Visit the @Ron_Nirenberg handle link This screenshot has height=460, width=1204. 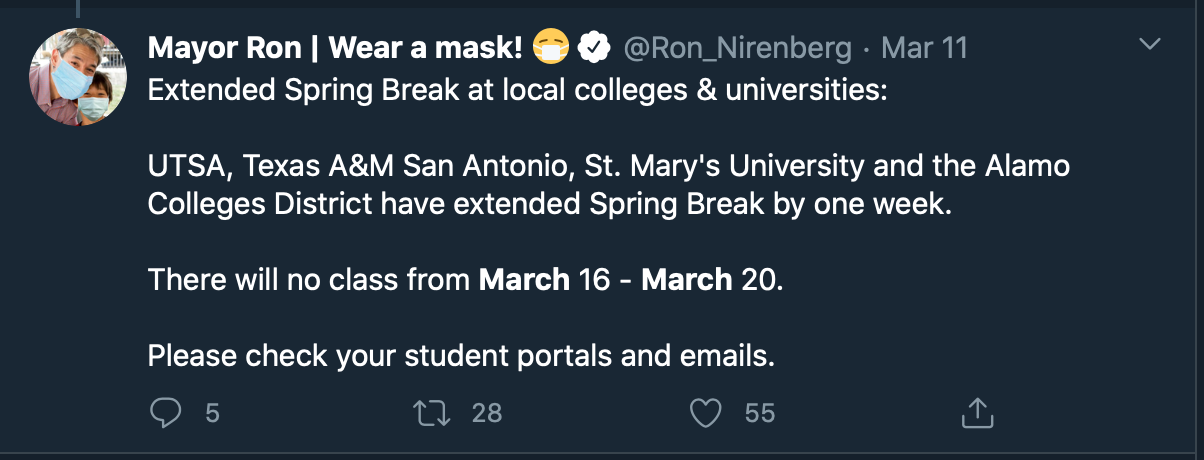tap(738, 47)
